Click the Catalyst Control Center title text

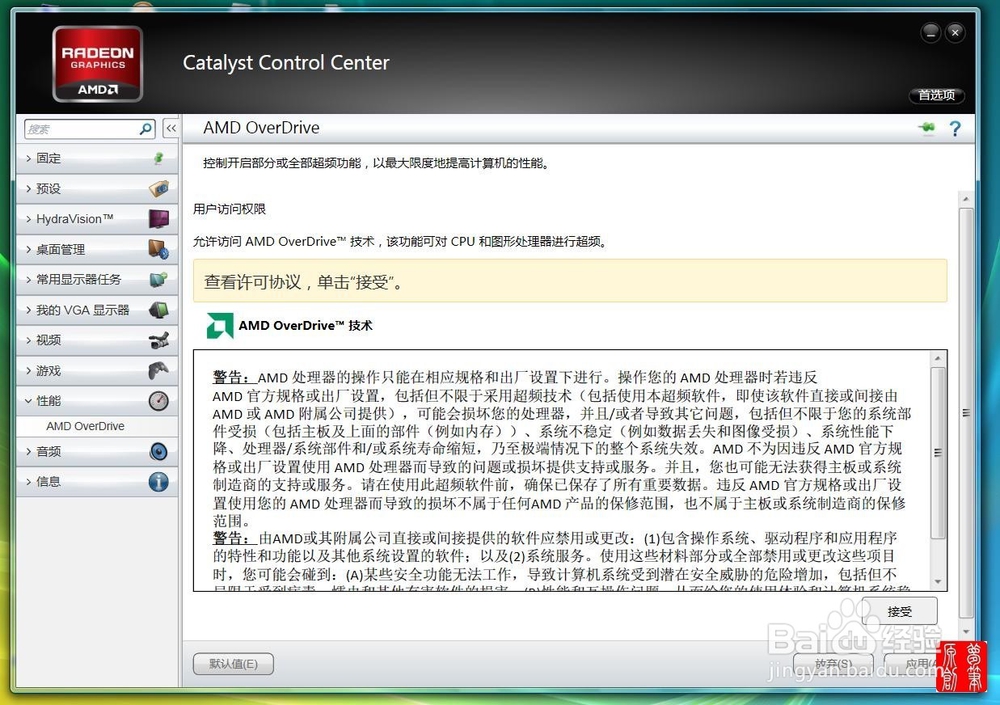click(286, 63)
